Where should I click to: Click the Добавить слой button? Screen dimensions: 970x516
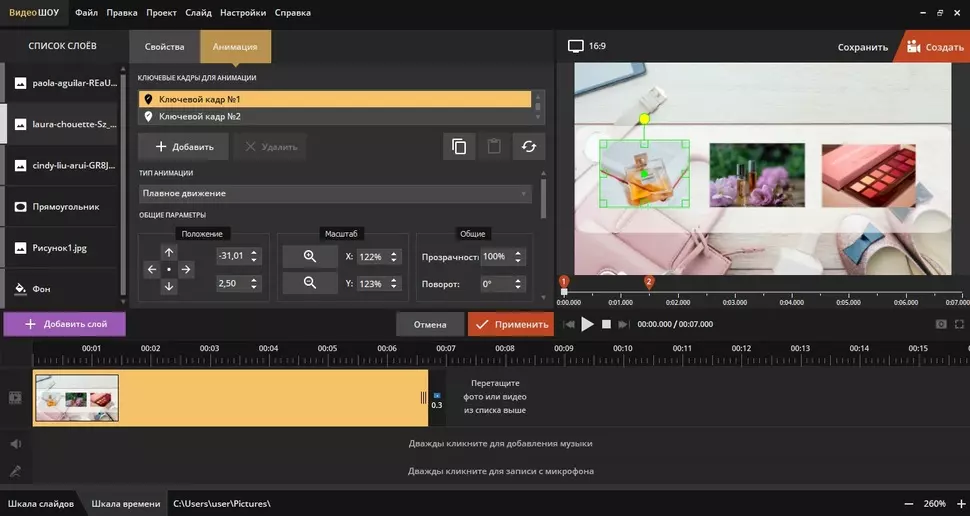pyautogui.click(x=64, y=324)
